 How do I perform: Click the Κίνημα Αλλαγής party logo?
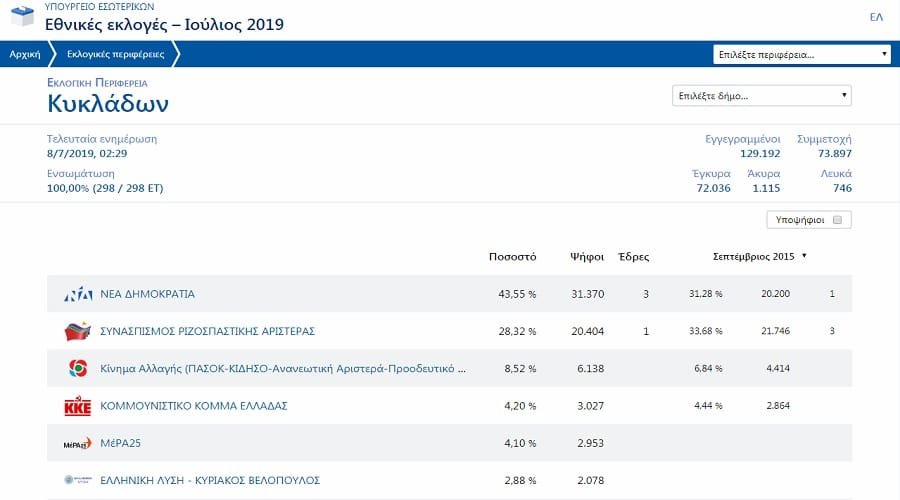tap(77, 369)
